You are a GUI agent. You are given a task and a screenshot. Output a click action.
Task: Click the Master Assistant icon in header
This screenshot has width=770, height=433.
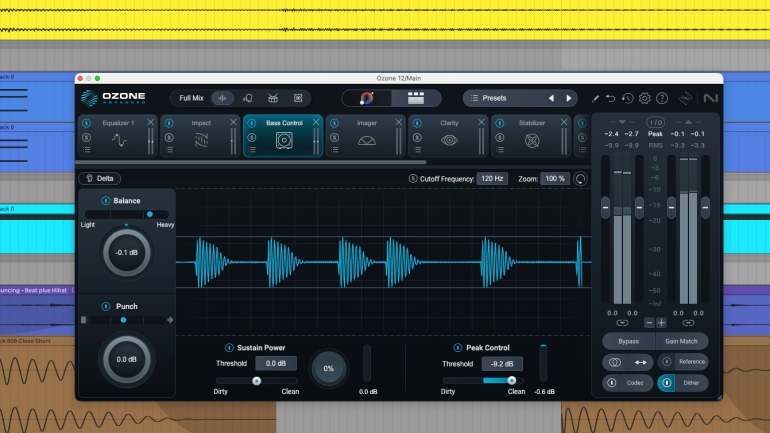[x=367, y=98]
